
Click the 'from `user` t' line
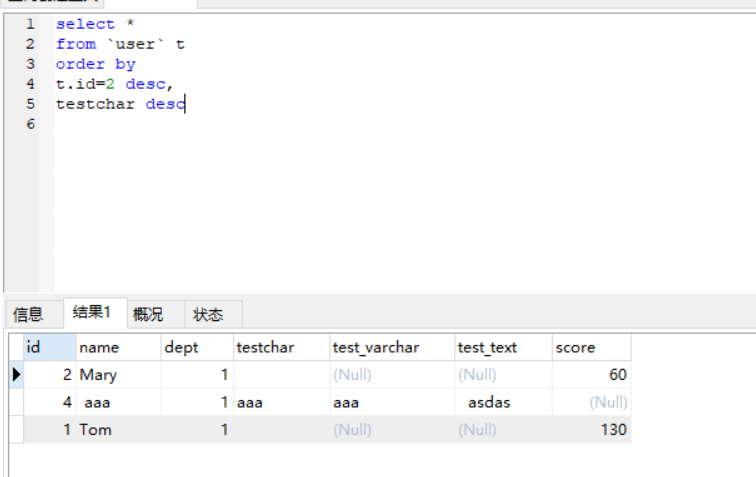pyautogui.click(x=120, y=44)
